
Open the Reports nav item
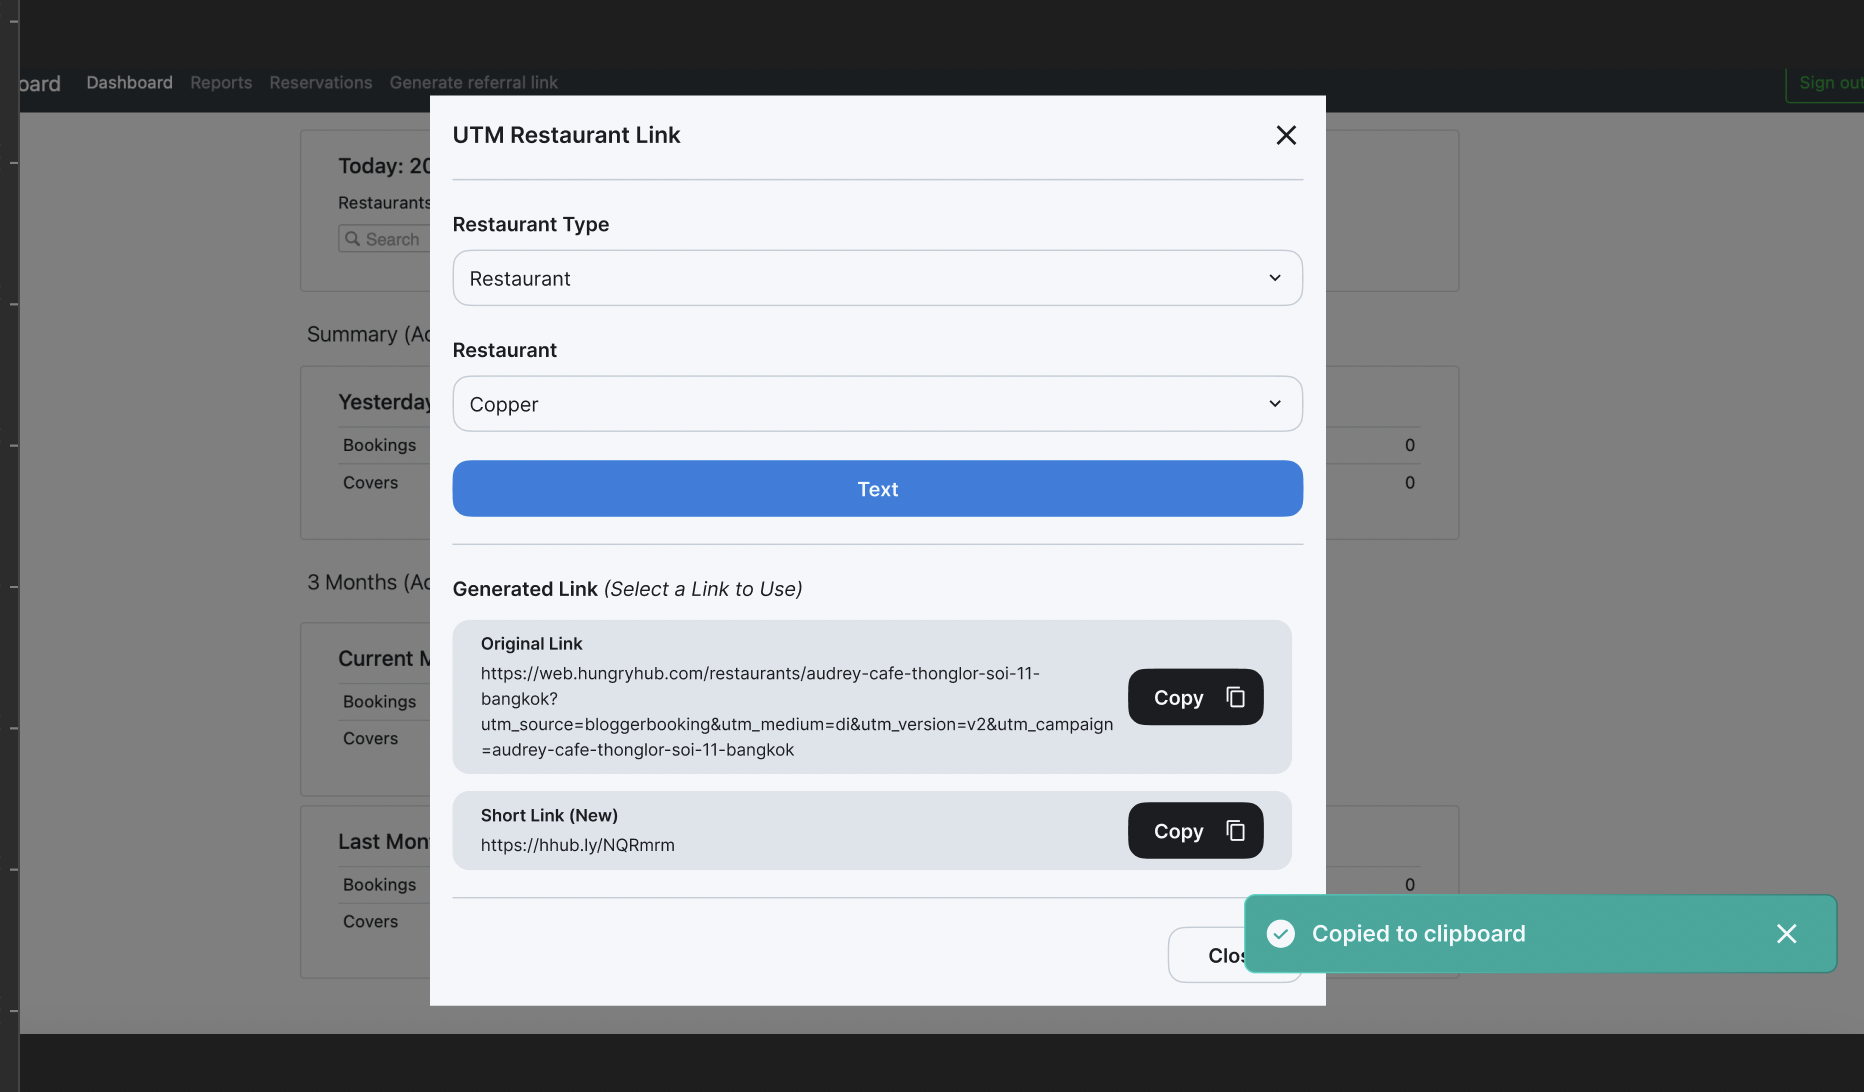(221, 83)
